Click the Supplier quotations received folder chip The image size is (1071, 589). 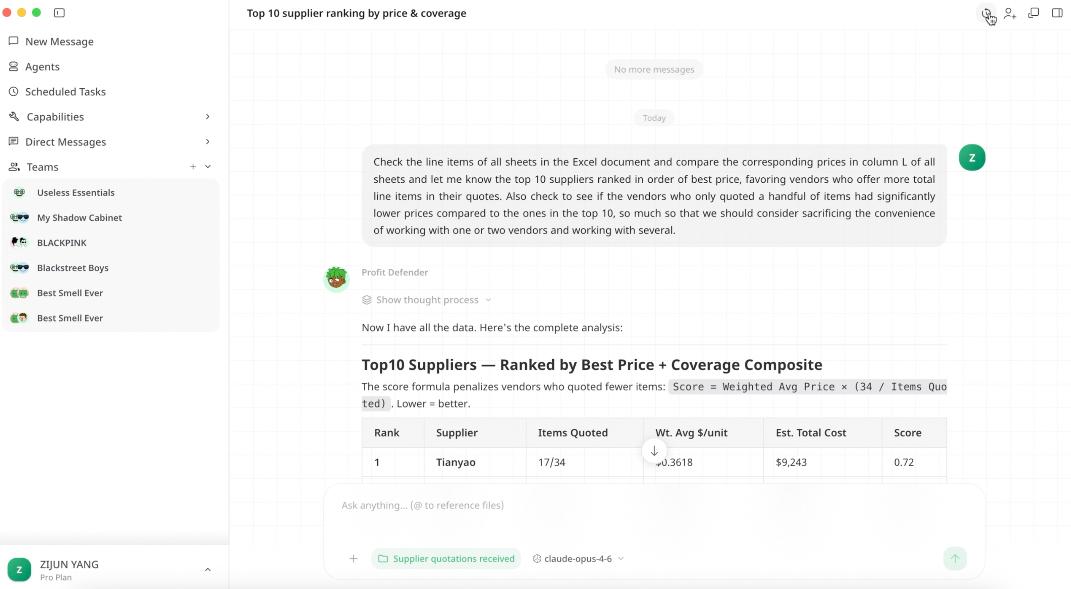[447, 559]
